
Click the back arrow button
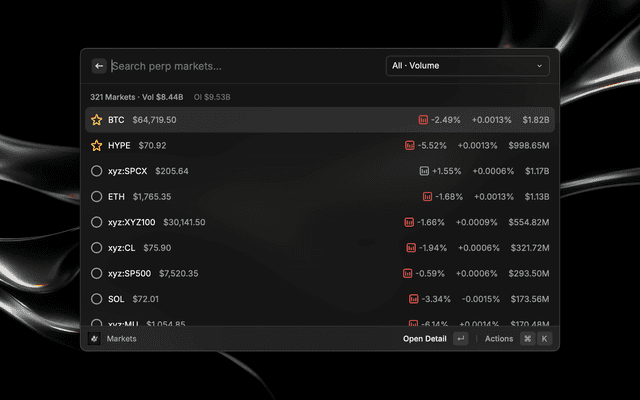(x=99, y=66)
